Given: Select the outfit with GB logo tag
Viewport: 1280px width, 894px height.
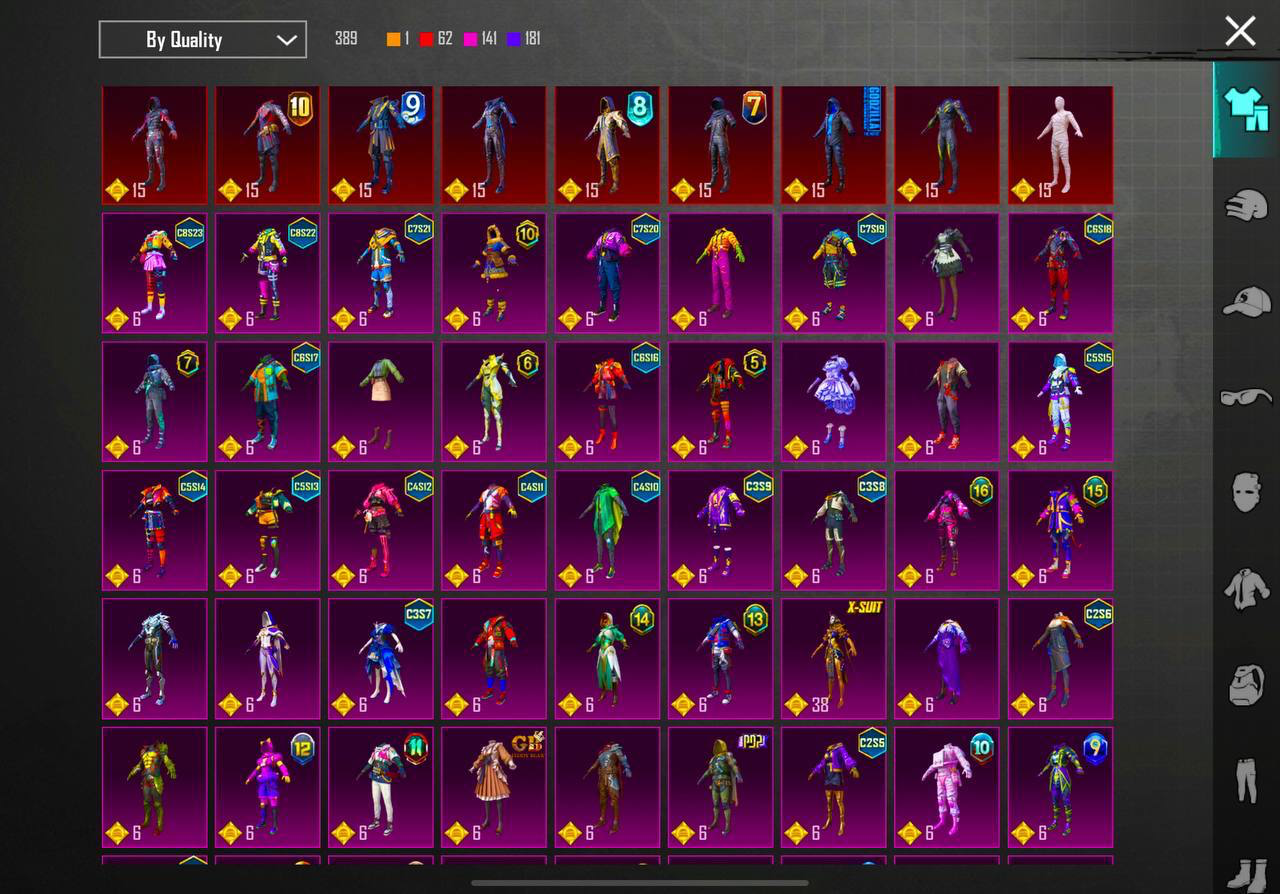Looking at the screenshot, I should coord(494,787).
